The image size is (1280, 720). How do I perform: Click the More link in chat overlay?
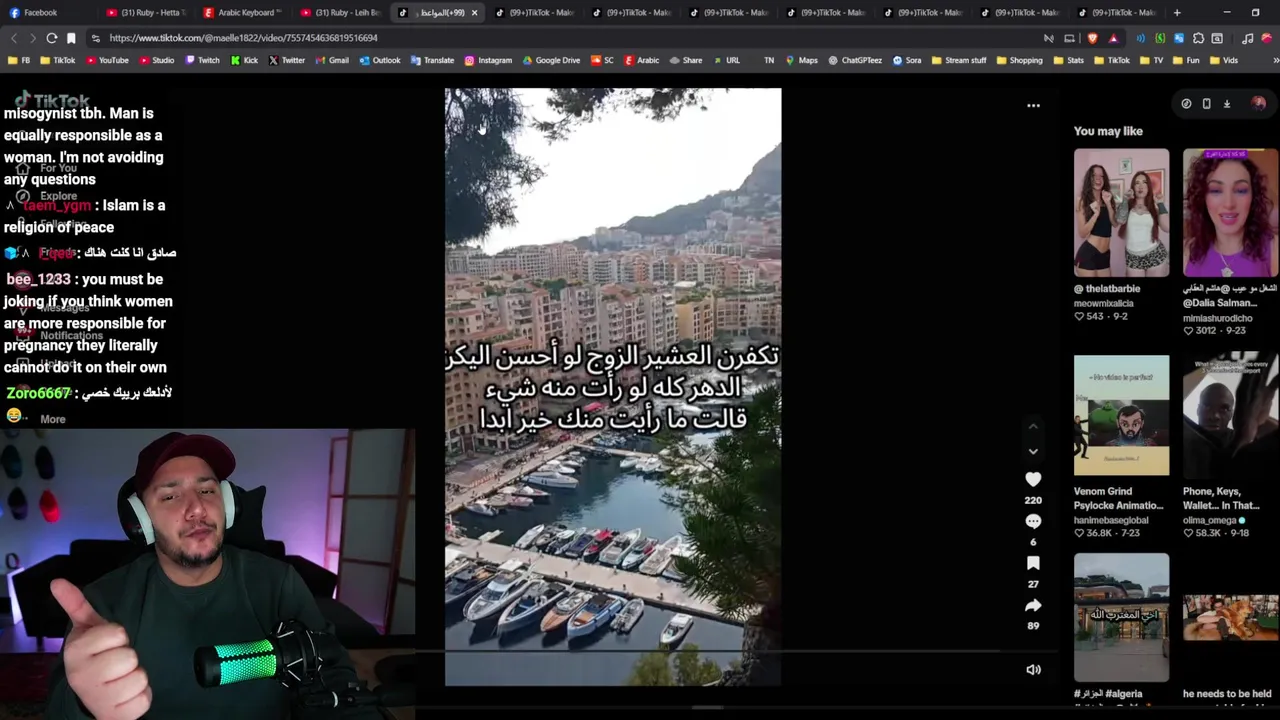53,419
